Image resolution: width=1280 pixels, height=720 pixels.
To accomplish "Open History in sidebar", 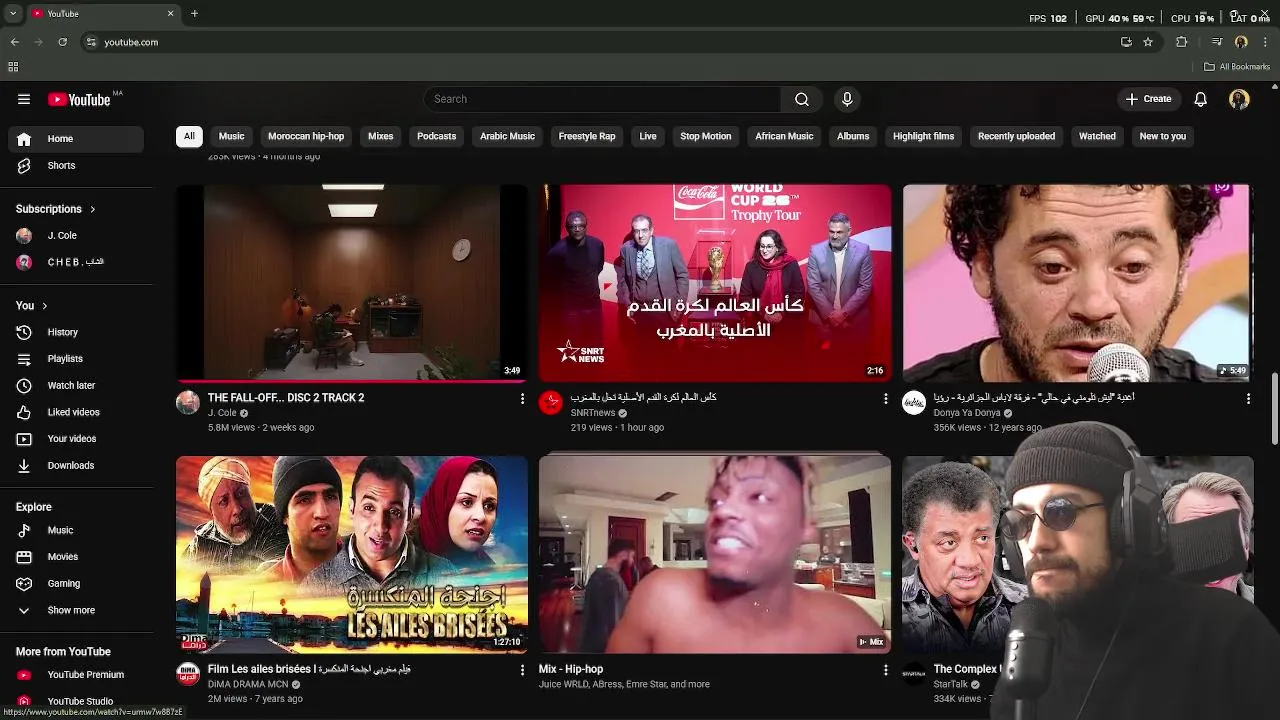I will [76, 332].
